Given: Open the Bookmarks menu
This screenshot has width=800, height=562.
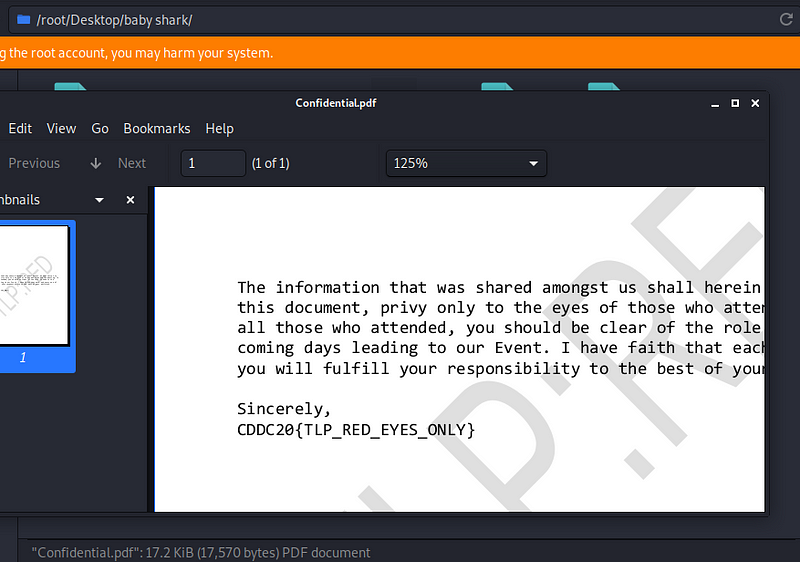Looking at the screenshot, I should [157, 129].
